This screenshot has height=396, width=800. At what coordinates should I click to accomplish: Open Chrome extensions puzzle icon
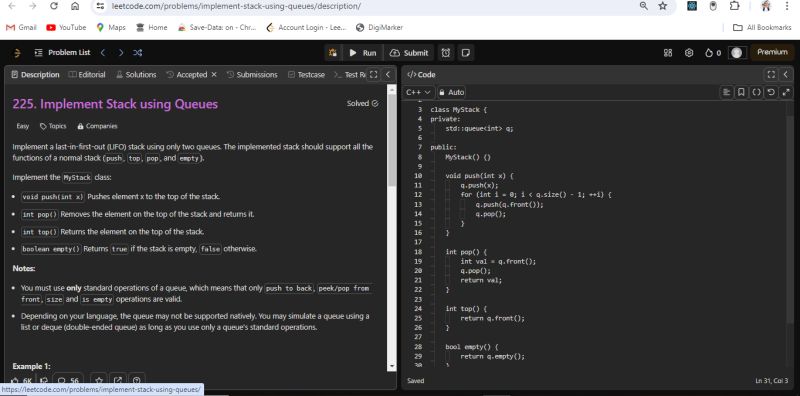(x=734, y=6)
